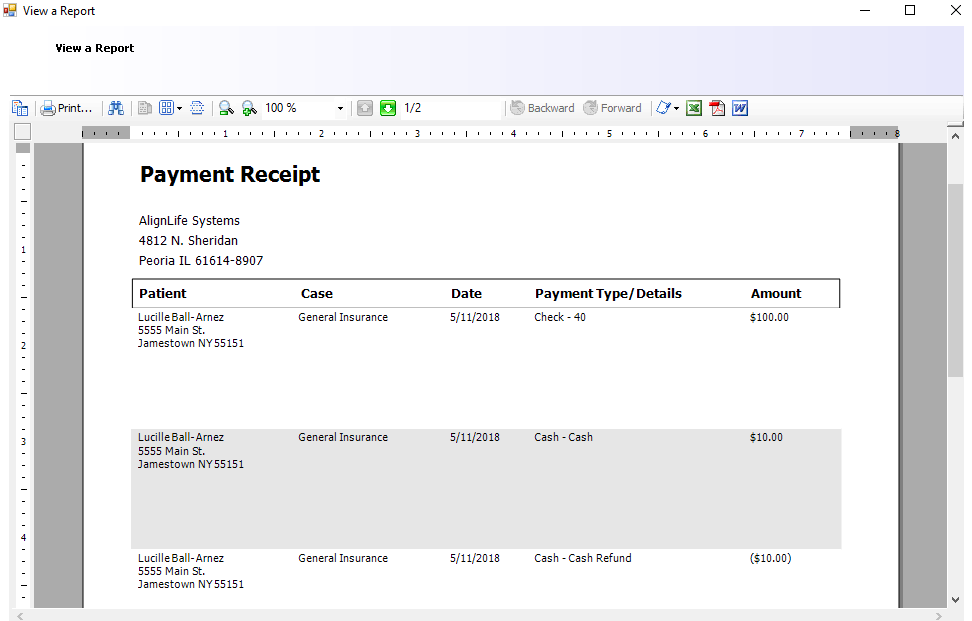Click the multiple pages view icon
972x621 pixels.
(x=166, y=108)
